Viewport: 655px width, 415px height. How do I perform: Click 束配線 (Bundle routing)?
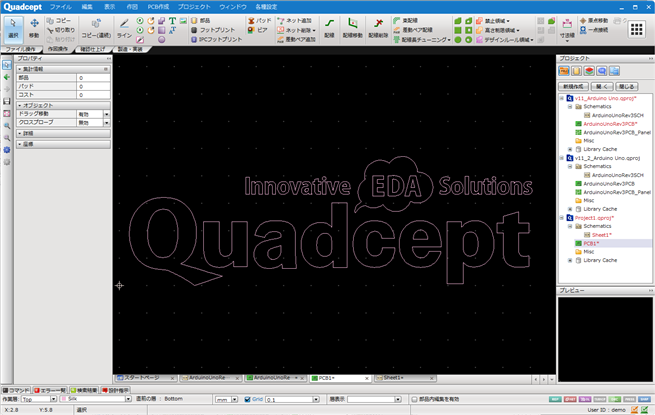click(x=406, y=20)
